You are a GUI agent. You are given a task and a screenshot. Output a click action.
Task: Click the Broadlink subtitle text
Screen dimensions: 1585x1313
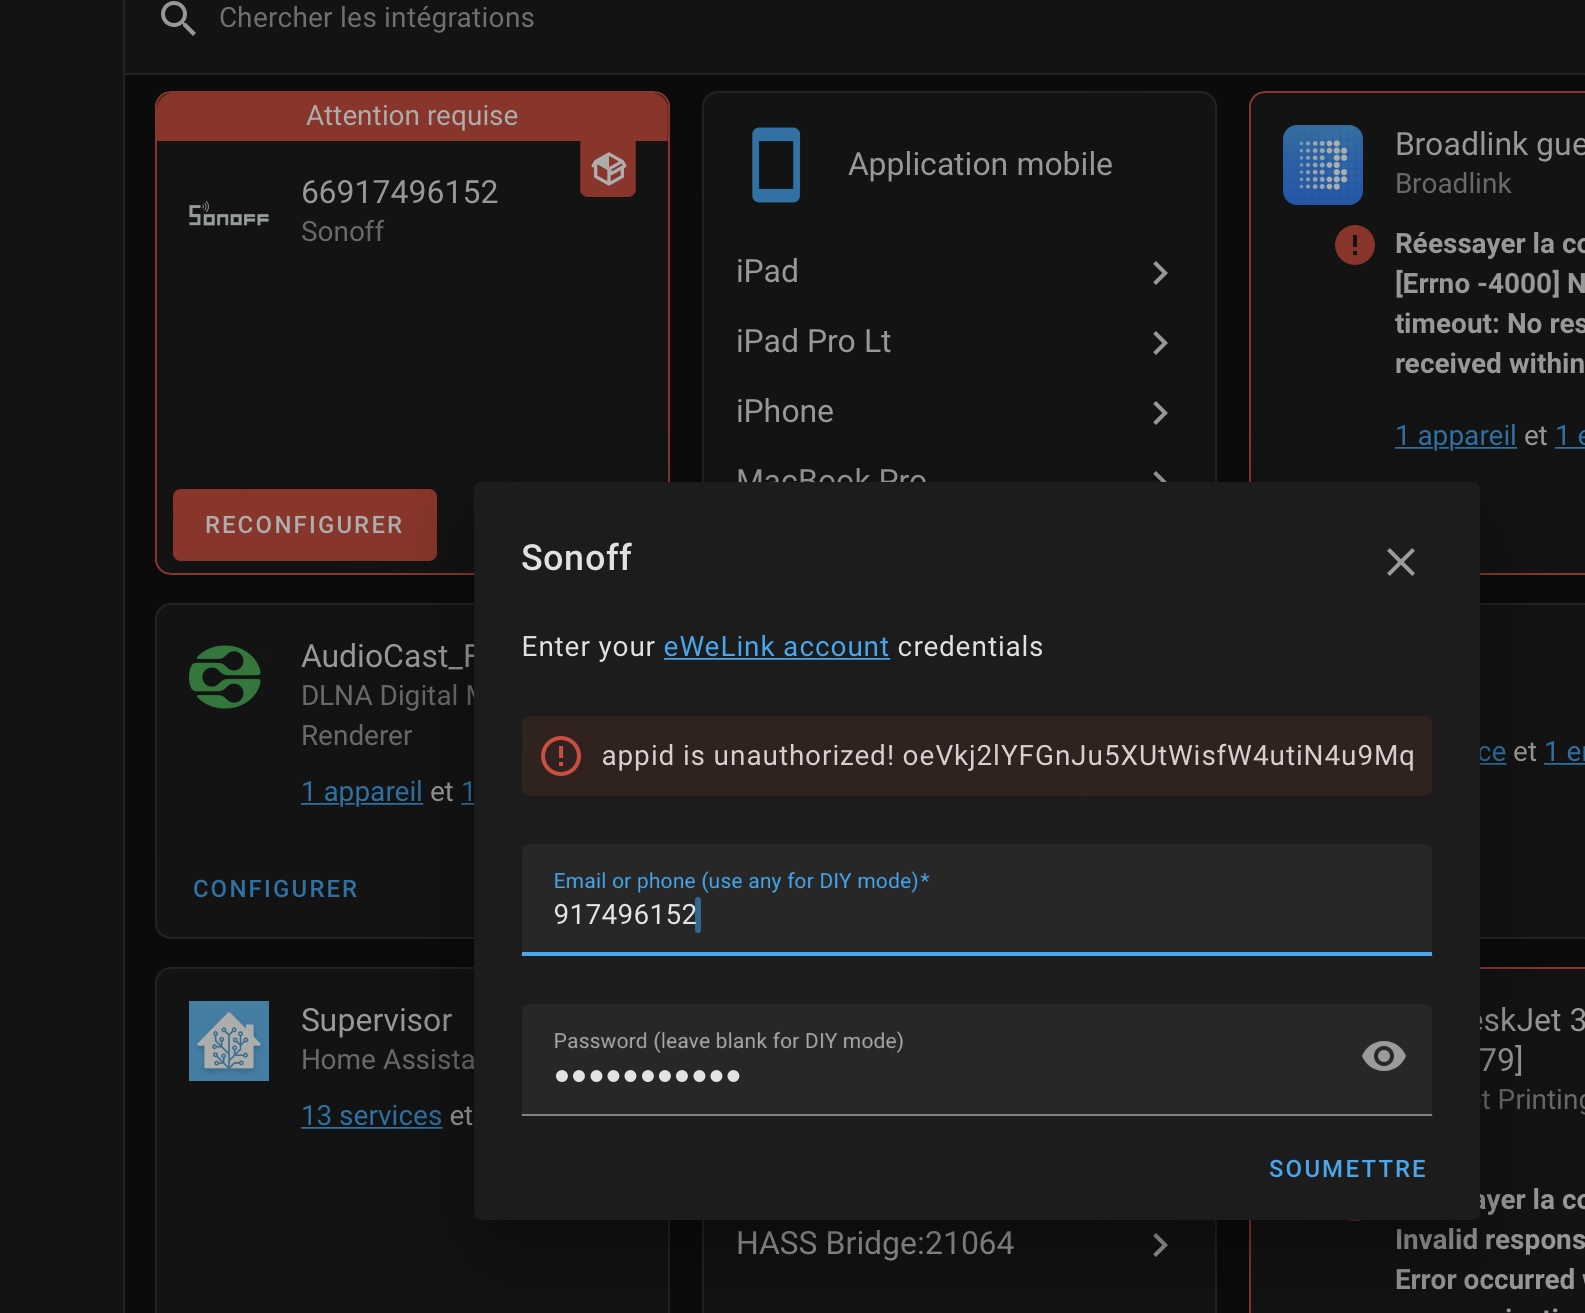(1453, 184)
